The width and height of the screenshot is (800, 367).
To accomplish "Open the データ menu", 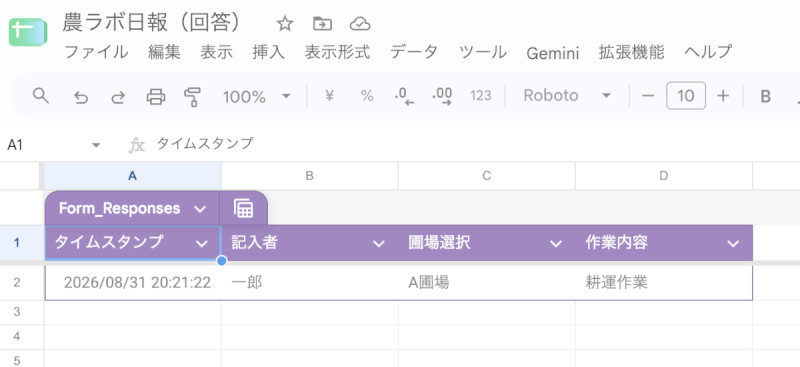I will pyautogui.click(x=414, y=52).
